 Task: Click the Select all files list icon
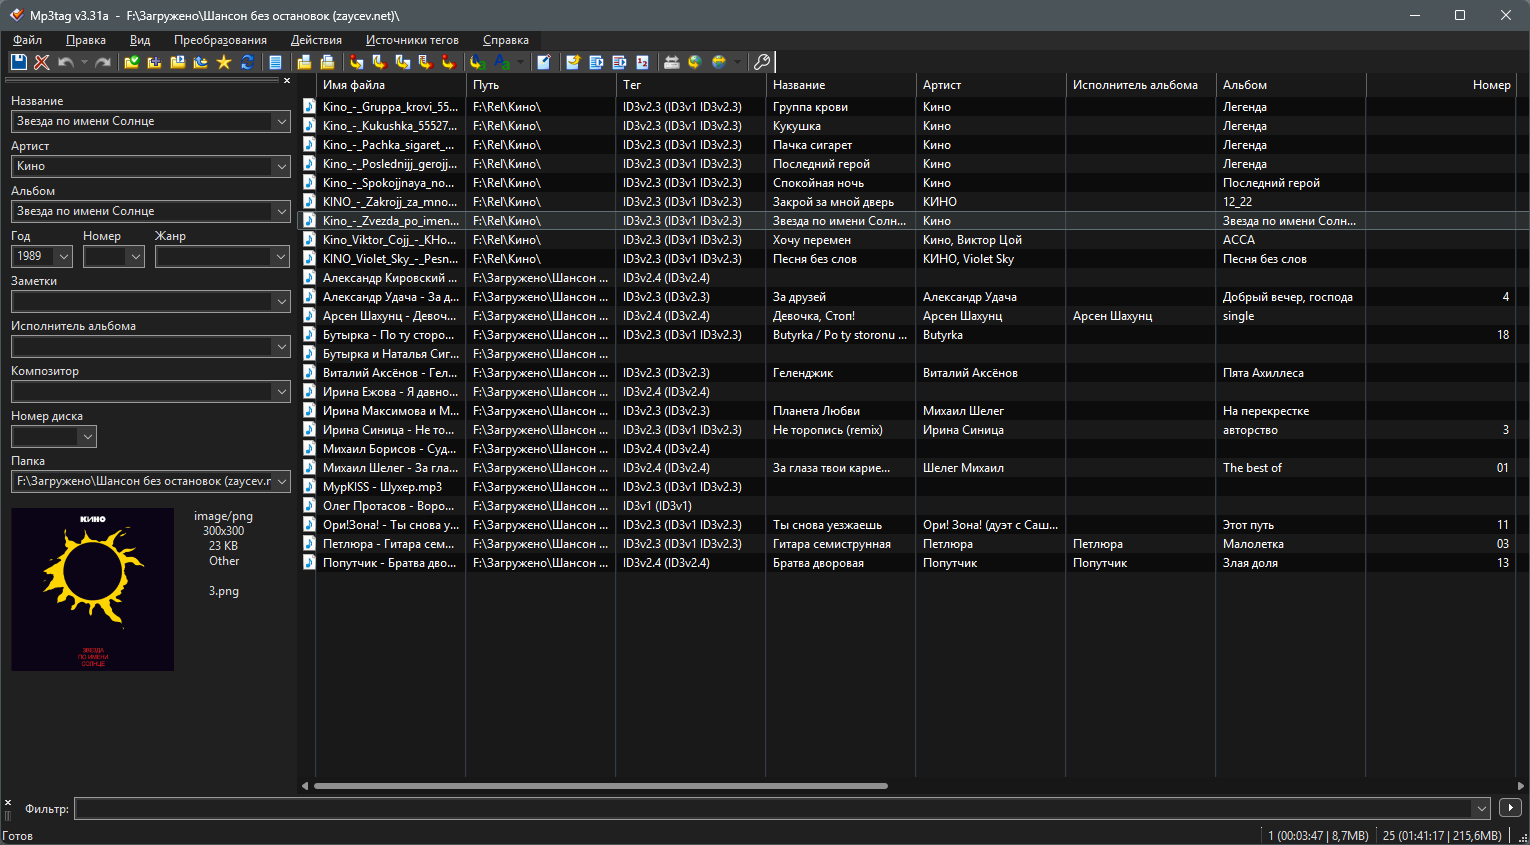(276, 62)
